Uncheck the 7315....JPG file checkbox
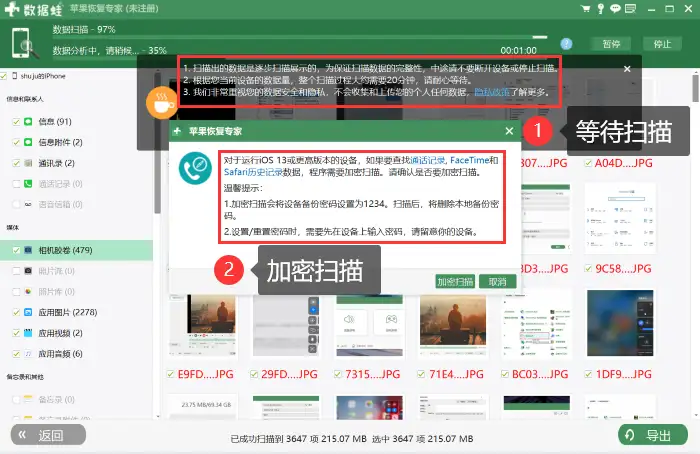700x454 pixels. (x=338, y=374)
